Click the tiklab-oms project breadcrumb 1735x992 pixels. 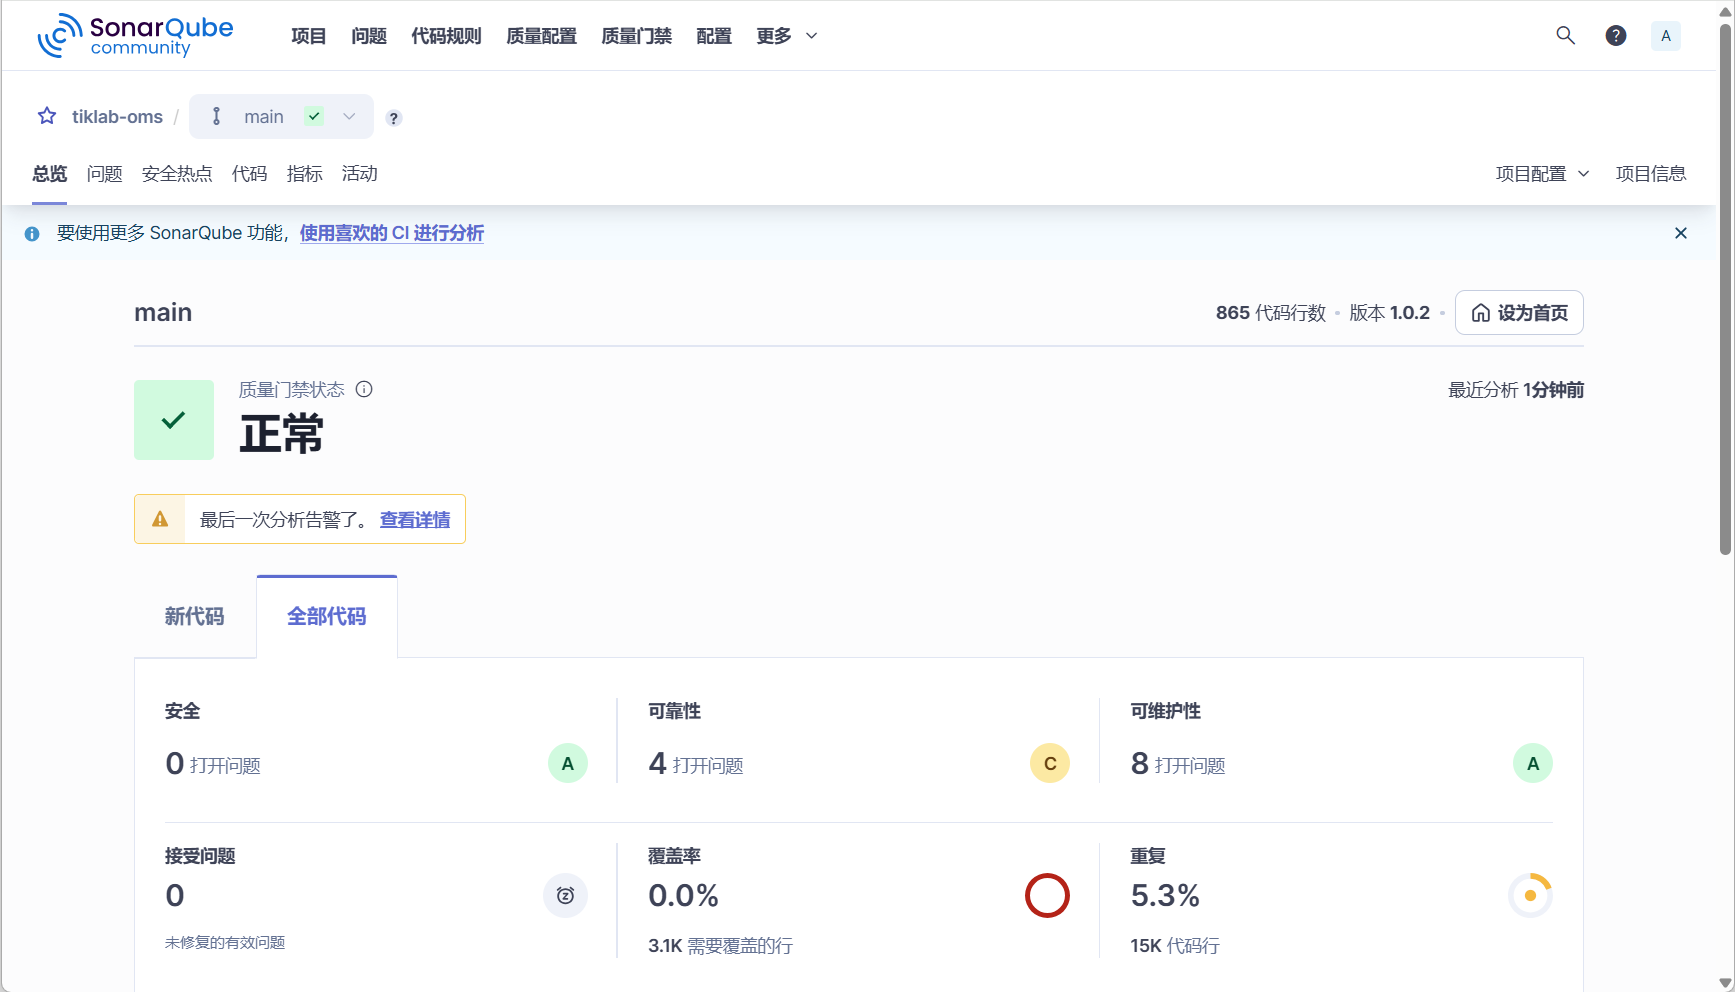117,117
